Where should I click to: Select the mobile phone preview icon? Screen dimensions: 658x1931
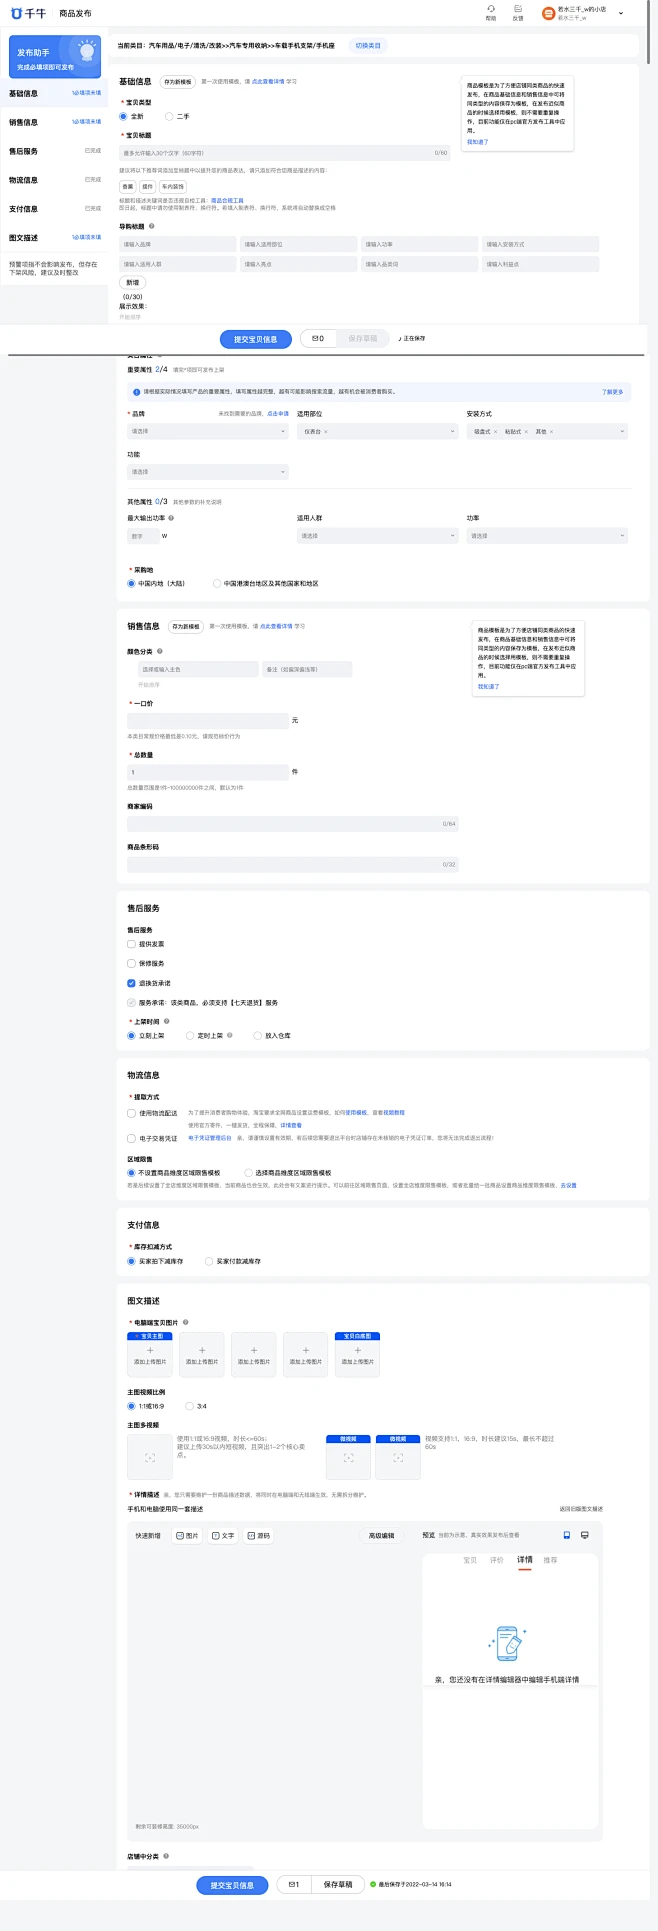click(567, 1535)
